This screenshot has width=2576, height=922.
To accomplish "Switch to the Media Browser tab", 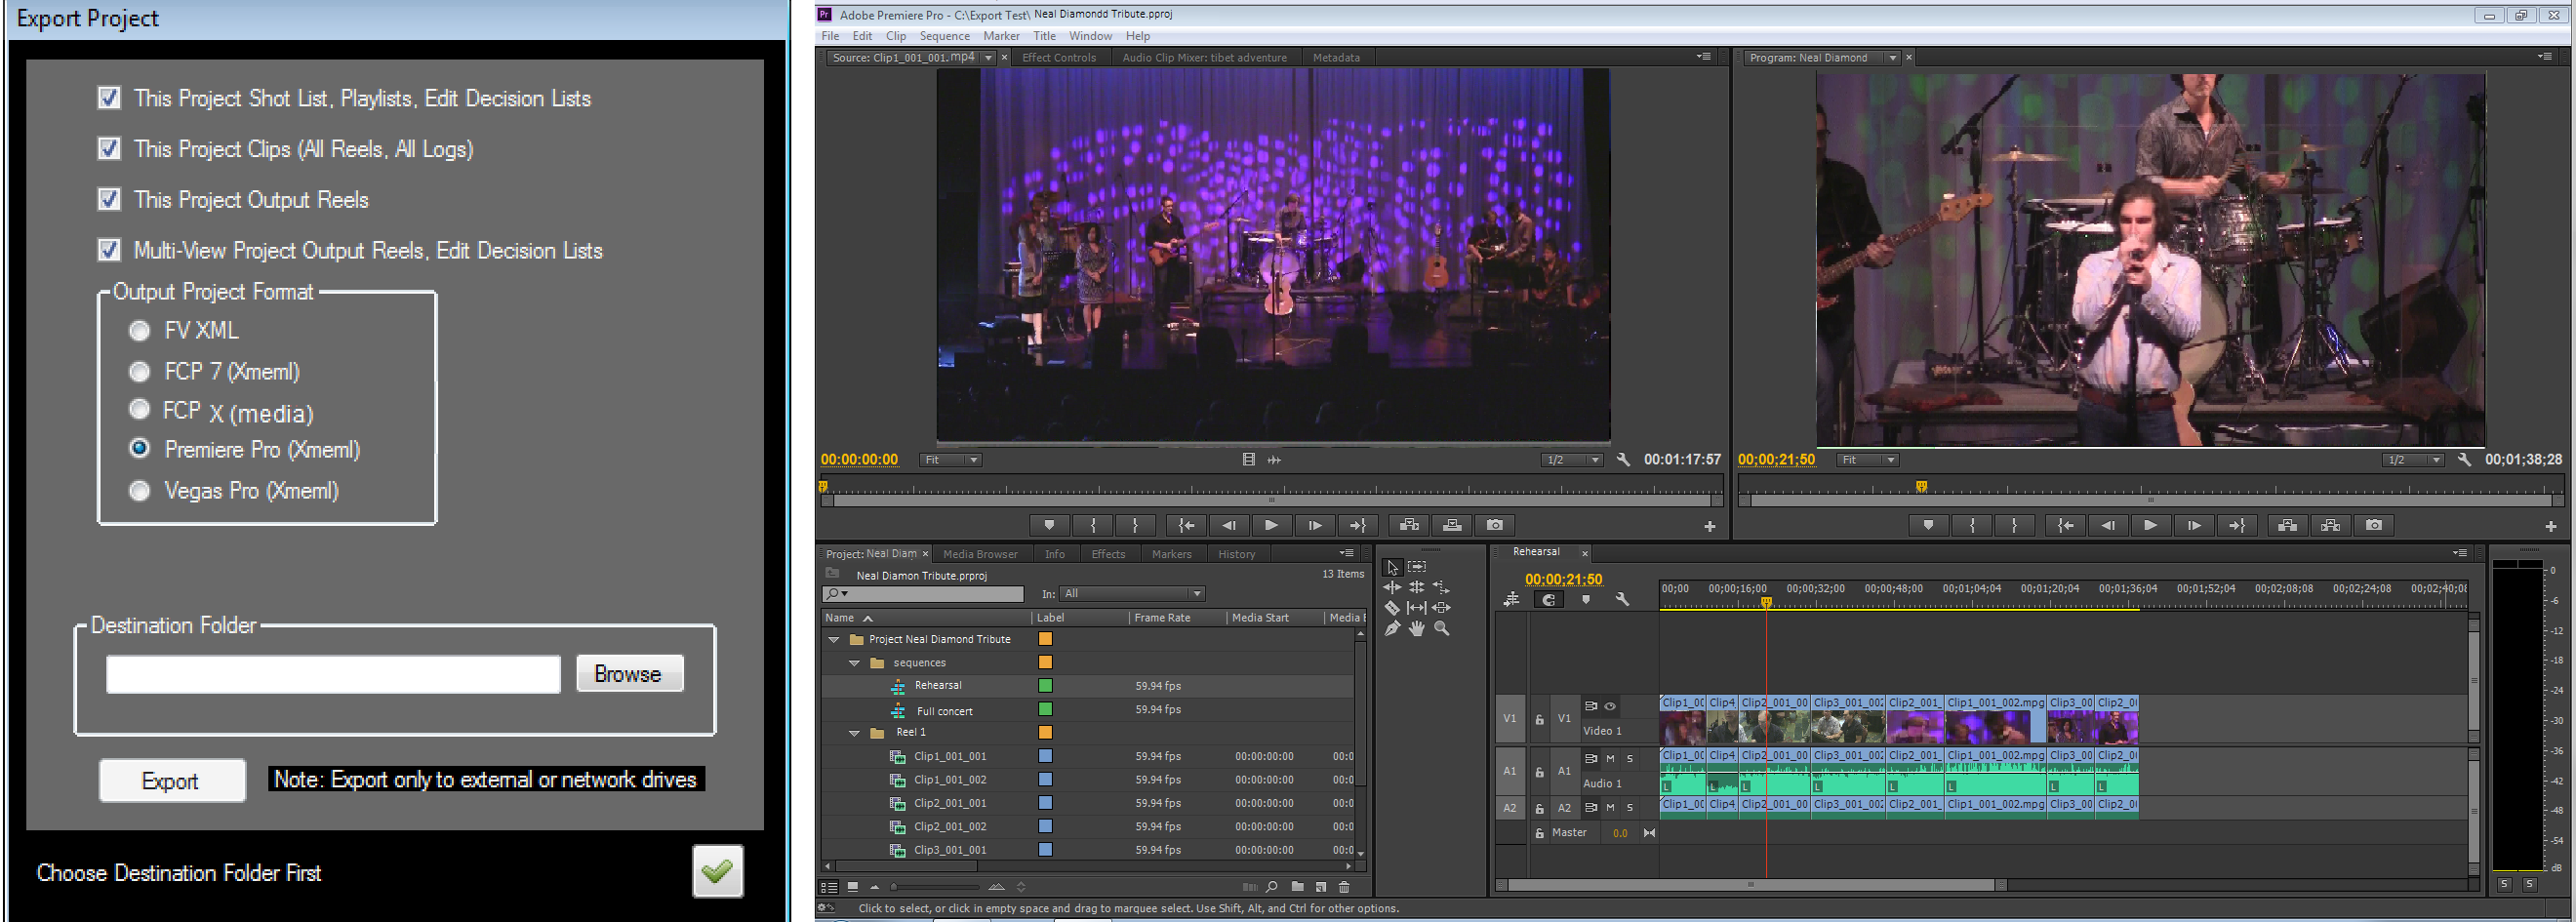I will click(979, 554).
